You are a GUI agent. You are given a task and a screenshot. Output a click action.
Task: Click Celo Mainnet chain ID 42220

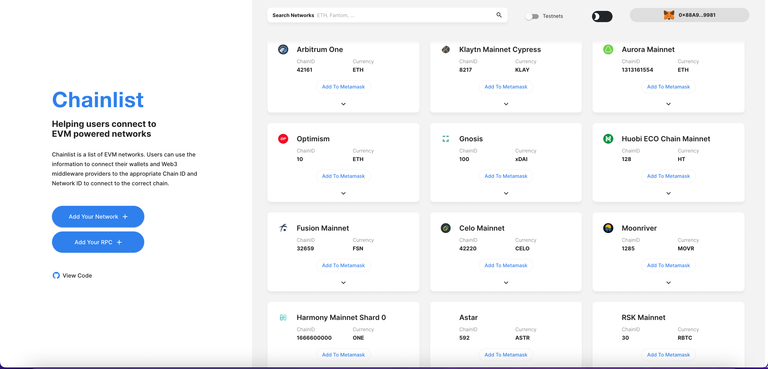(x=468, y=248)
